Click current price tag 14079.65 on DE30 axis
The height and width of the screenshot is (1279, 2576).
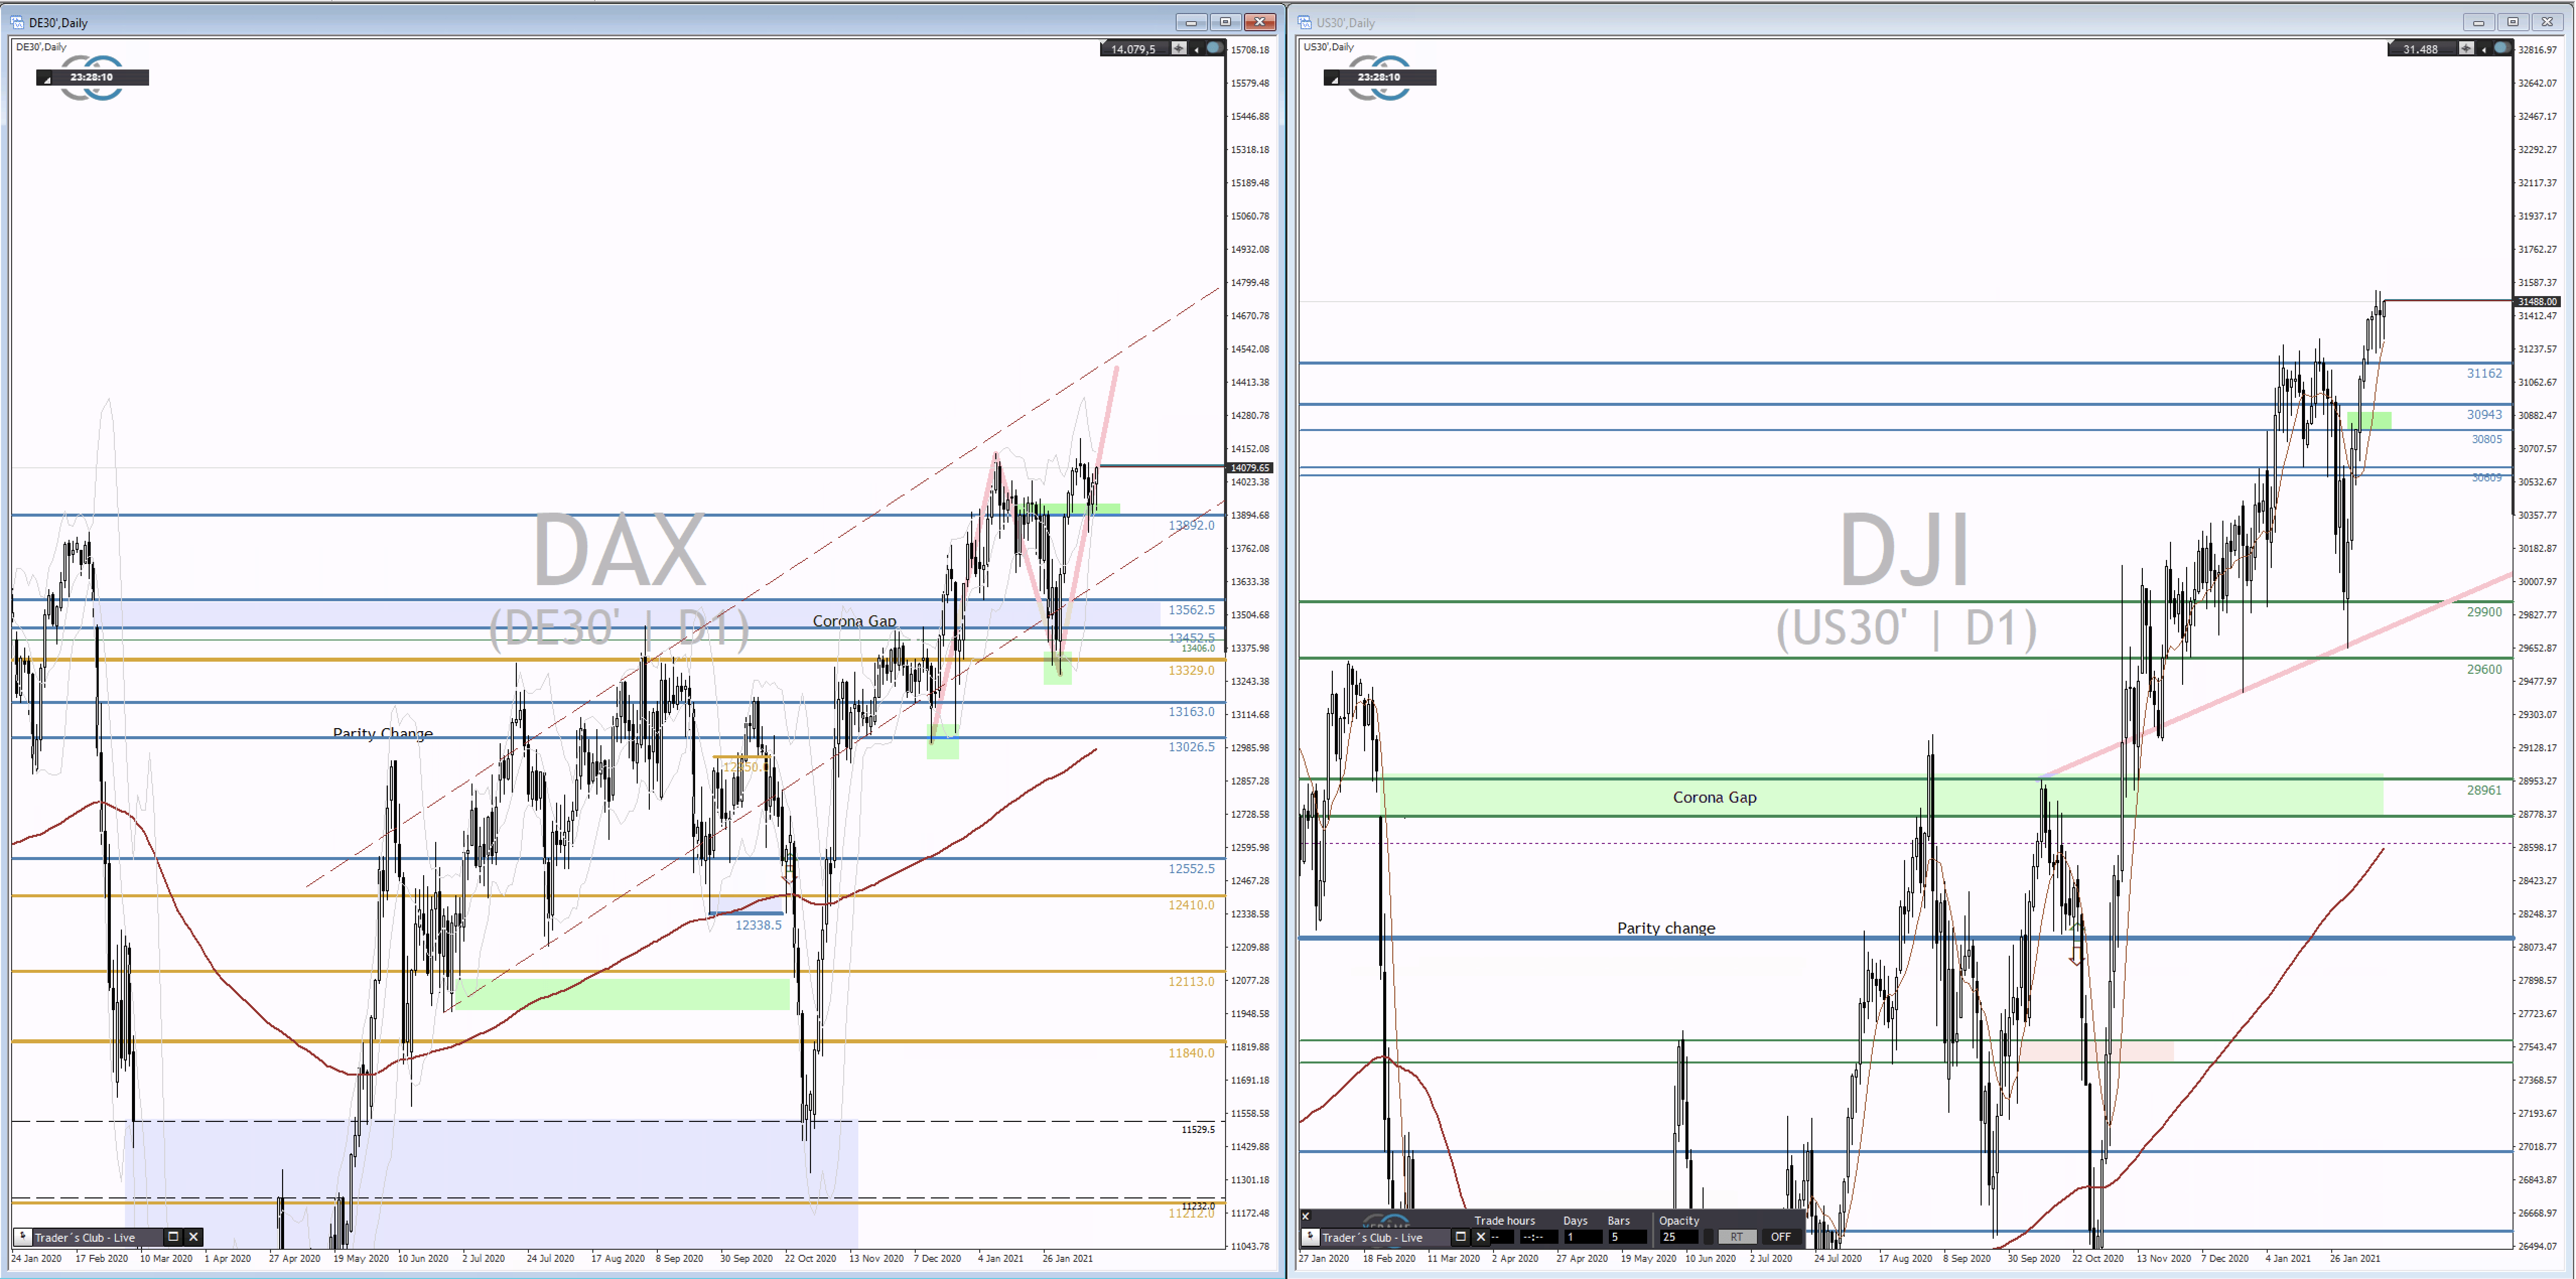point(1250,467)
